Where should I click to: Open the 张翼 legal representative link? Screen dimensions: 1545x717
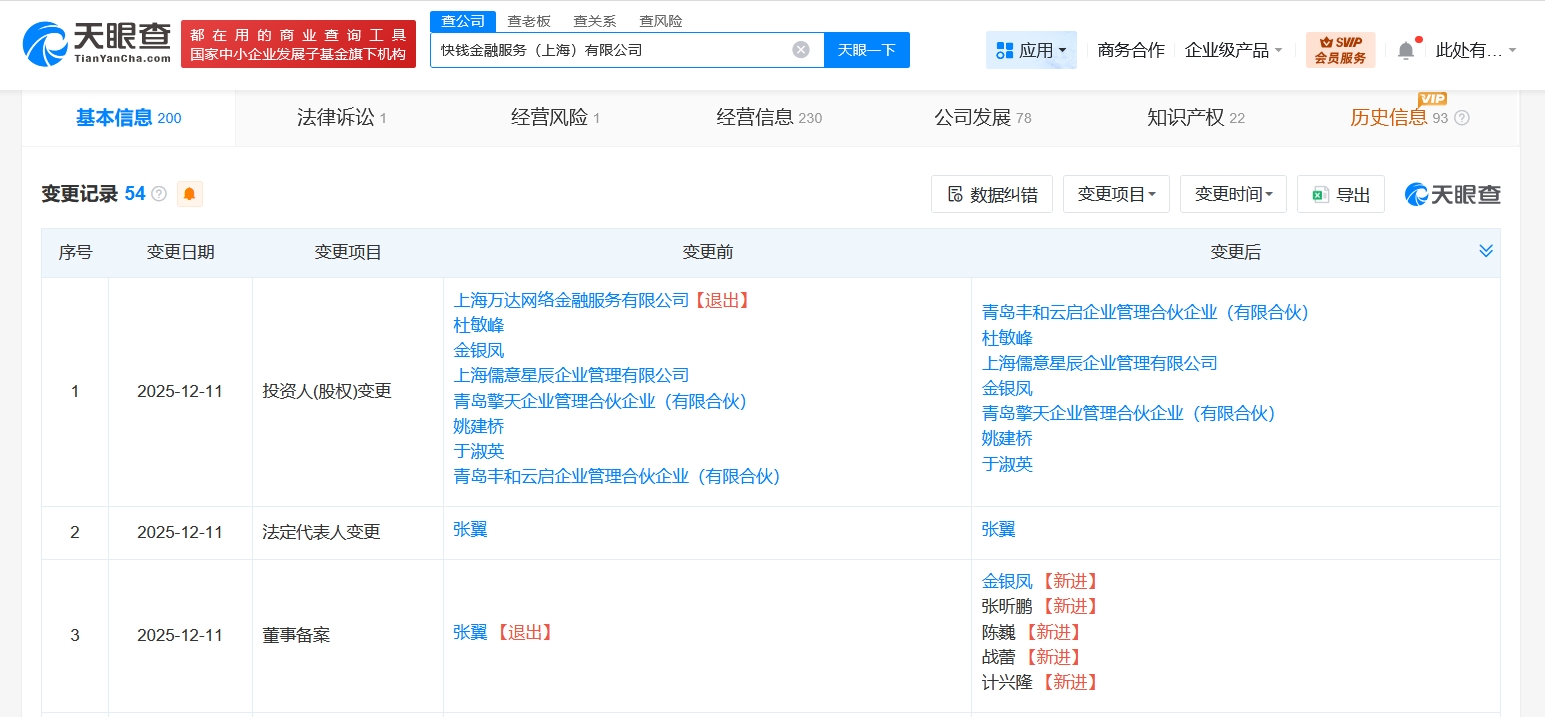(x=470, y=530)
